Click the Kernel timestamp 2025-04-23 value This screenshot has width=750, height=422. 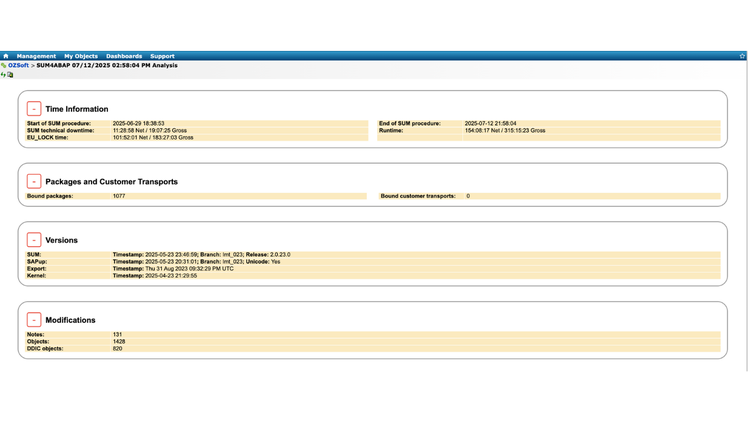tap(154, 276)
